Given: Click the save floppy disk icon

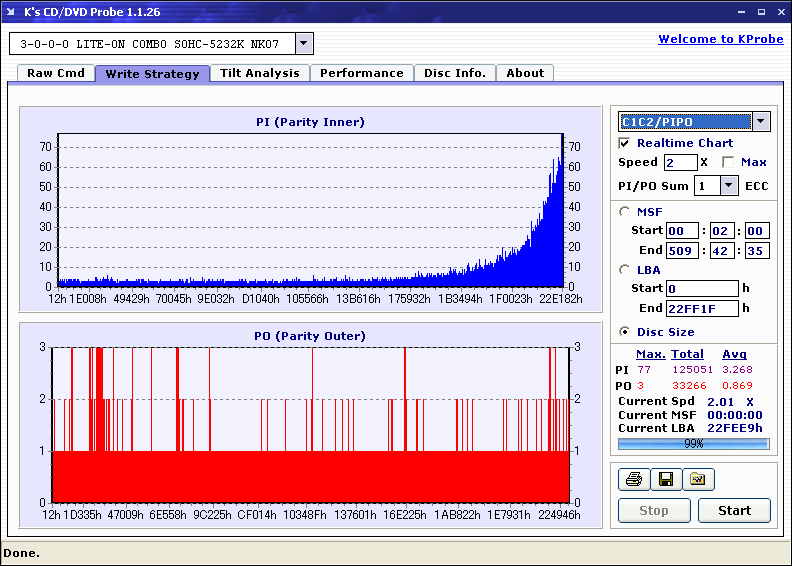Looking at the screenshot, I should click(665, 480).
